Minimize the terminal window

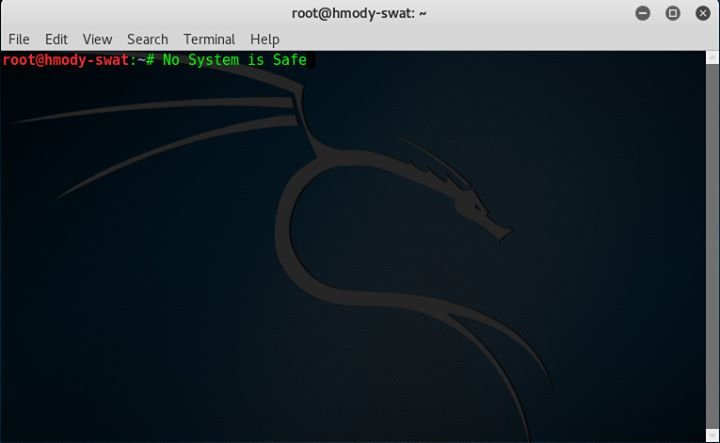643,13
